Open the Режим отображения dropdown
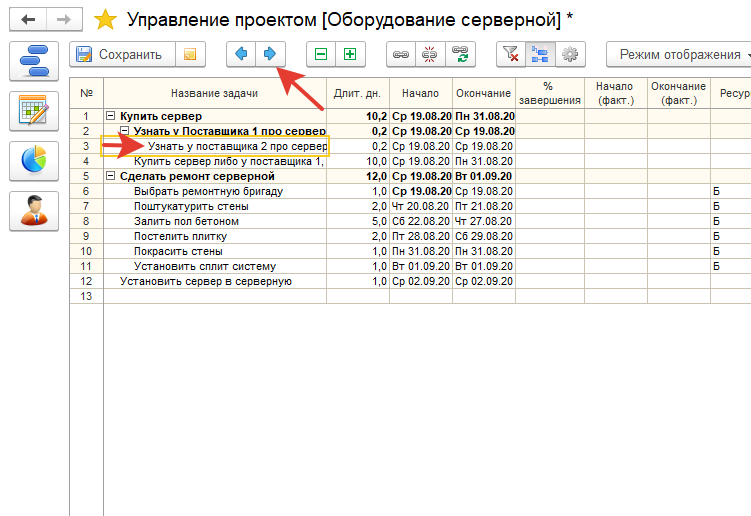The height and width of the screenshot is (516, 751). [680, 54]
